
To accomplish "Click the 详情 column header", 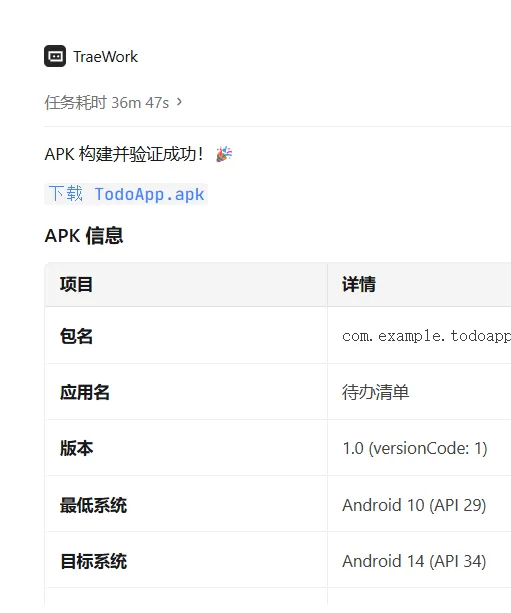I will click(359, 284).
